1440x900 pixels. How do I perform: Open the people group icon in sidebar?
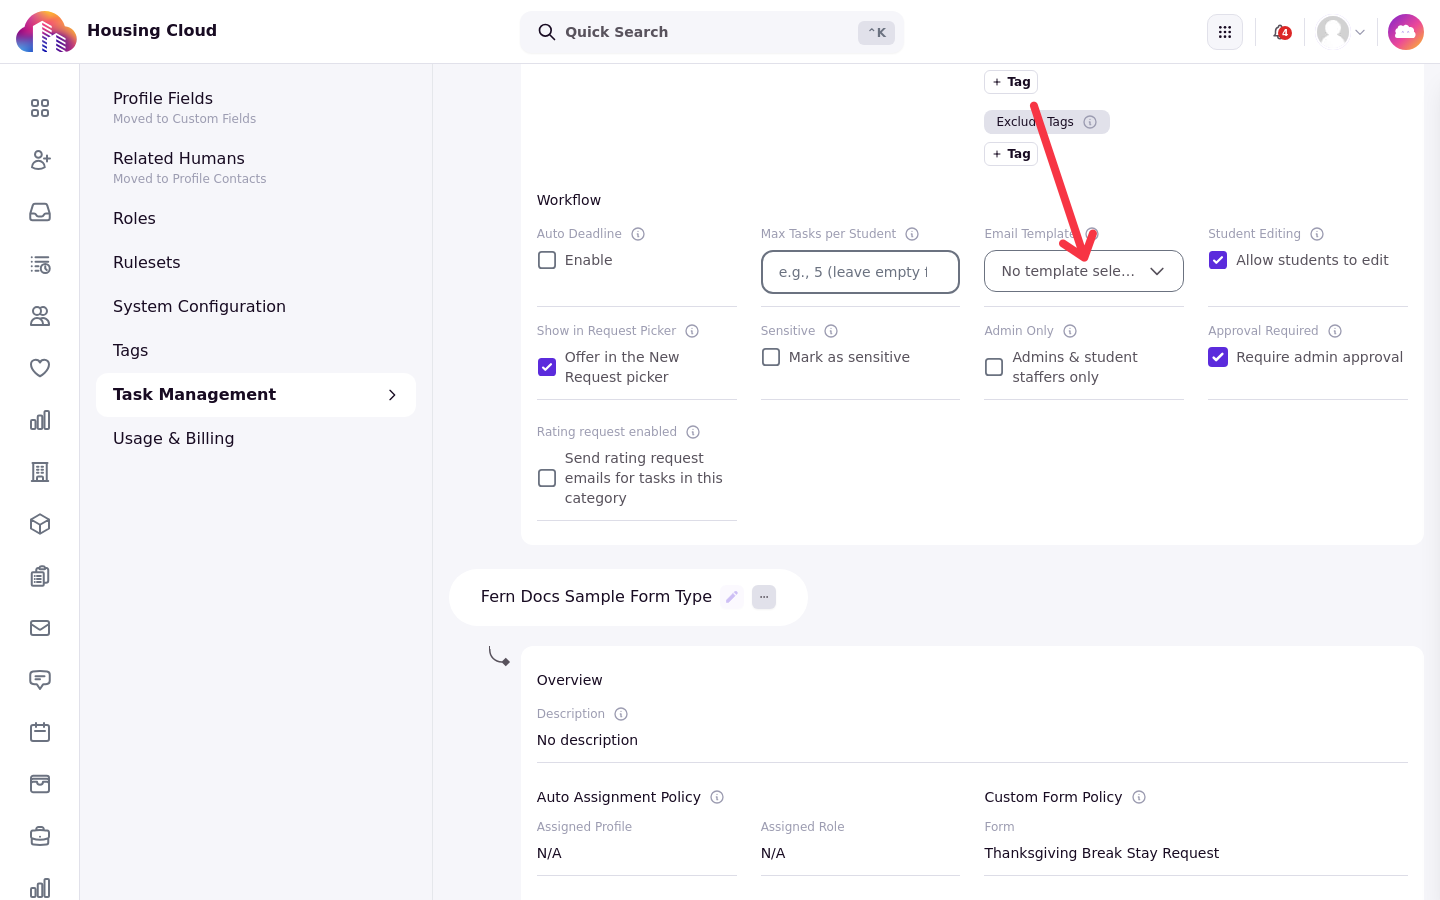(x=40, y=316)
